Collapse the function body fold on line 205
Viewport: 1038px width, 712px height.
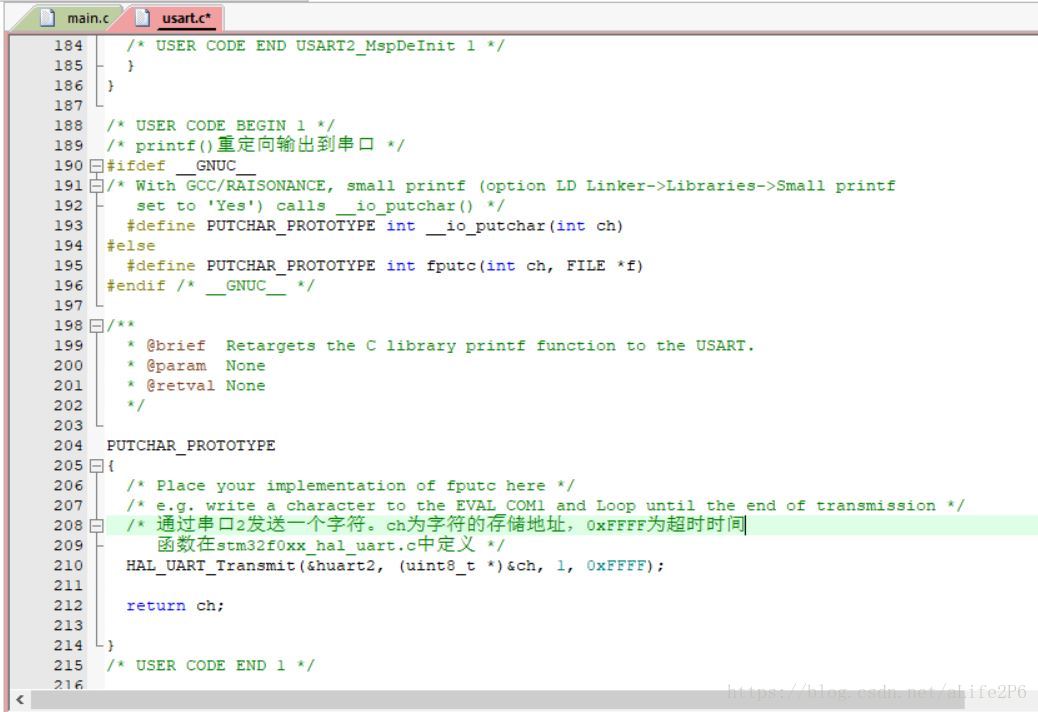(97, 465)
